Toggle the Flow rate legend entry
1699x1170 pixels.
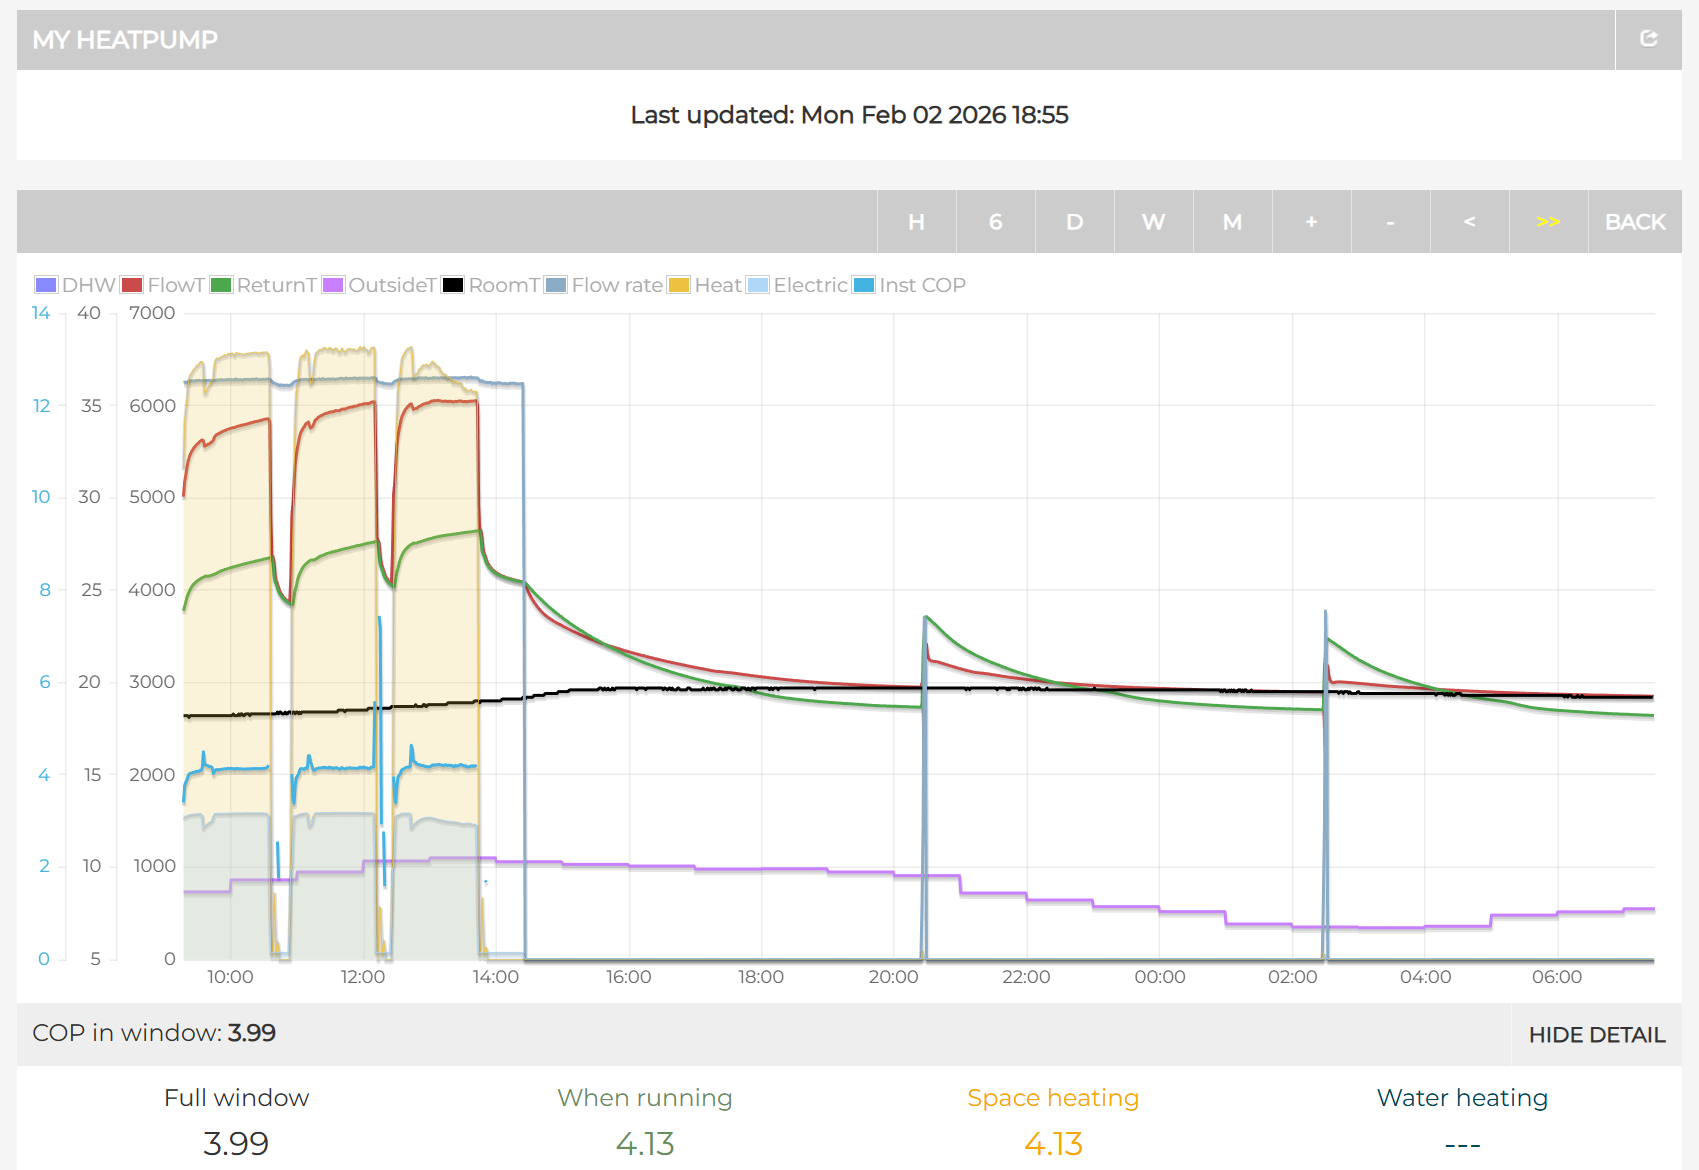604,285
